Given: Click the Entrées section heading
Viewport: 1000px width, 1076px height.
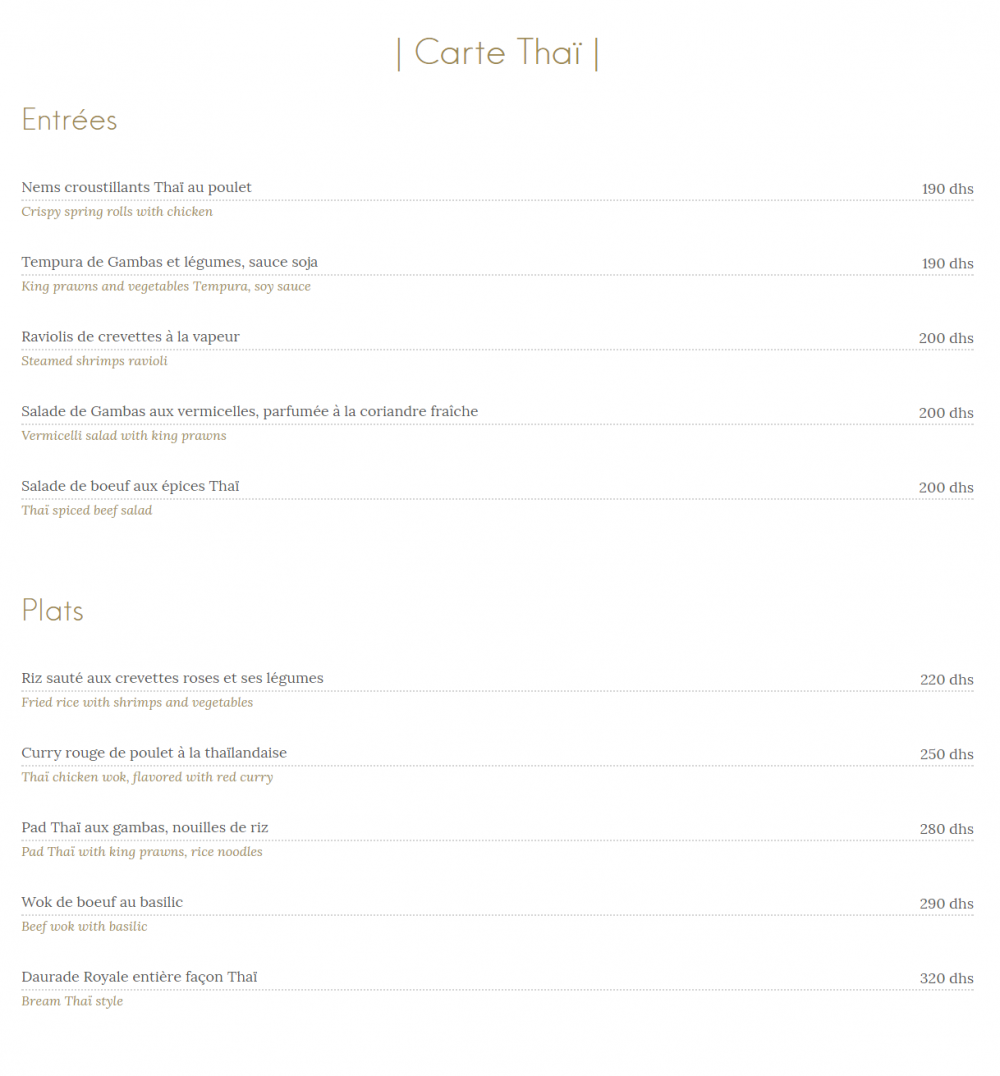Looking at the screenshot, I should click(x=69, y=120).
